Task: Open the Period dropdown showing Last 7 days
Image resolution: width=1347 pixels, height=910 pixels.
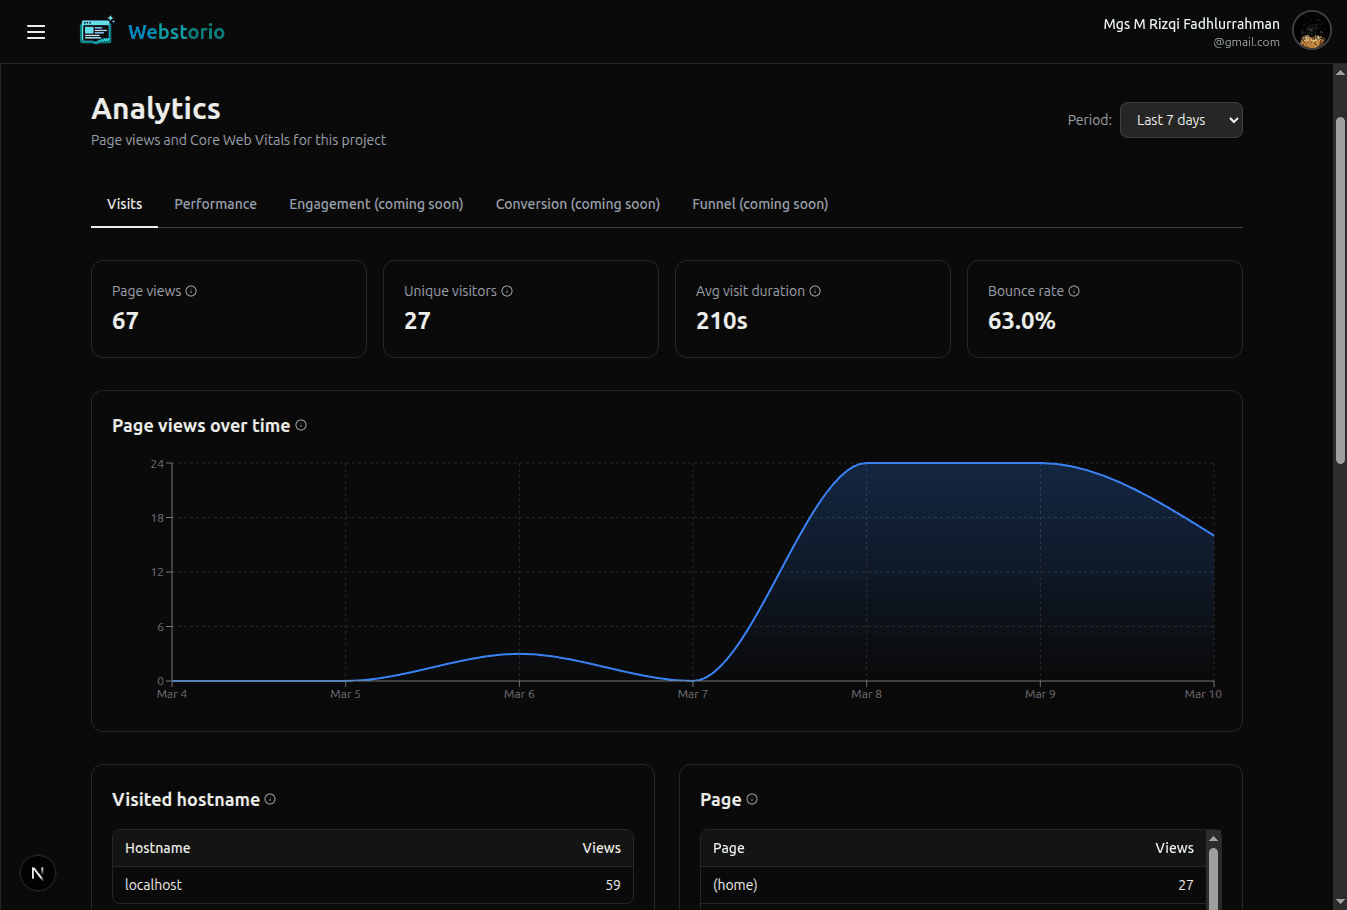Action: click(1181, 120)
